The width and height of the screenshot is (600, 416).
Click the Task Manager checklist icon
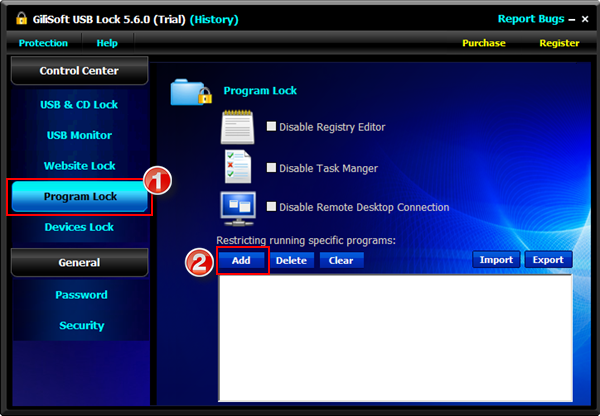click(x=238, y=166)
